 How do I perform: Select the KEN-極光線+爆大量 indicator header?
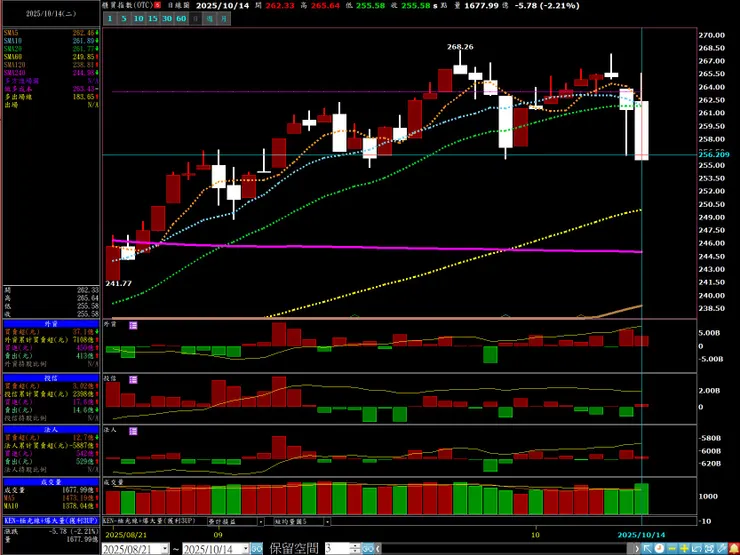(x=51, y=521)
